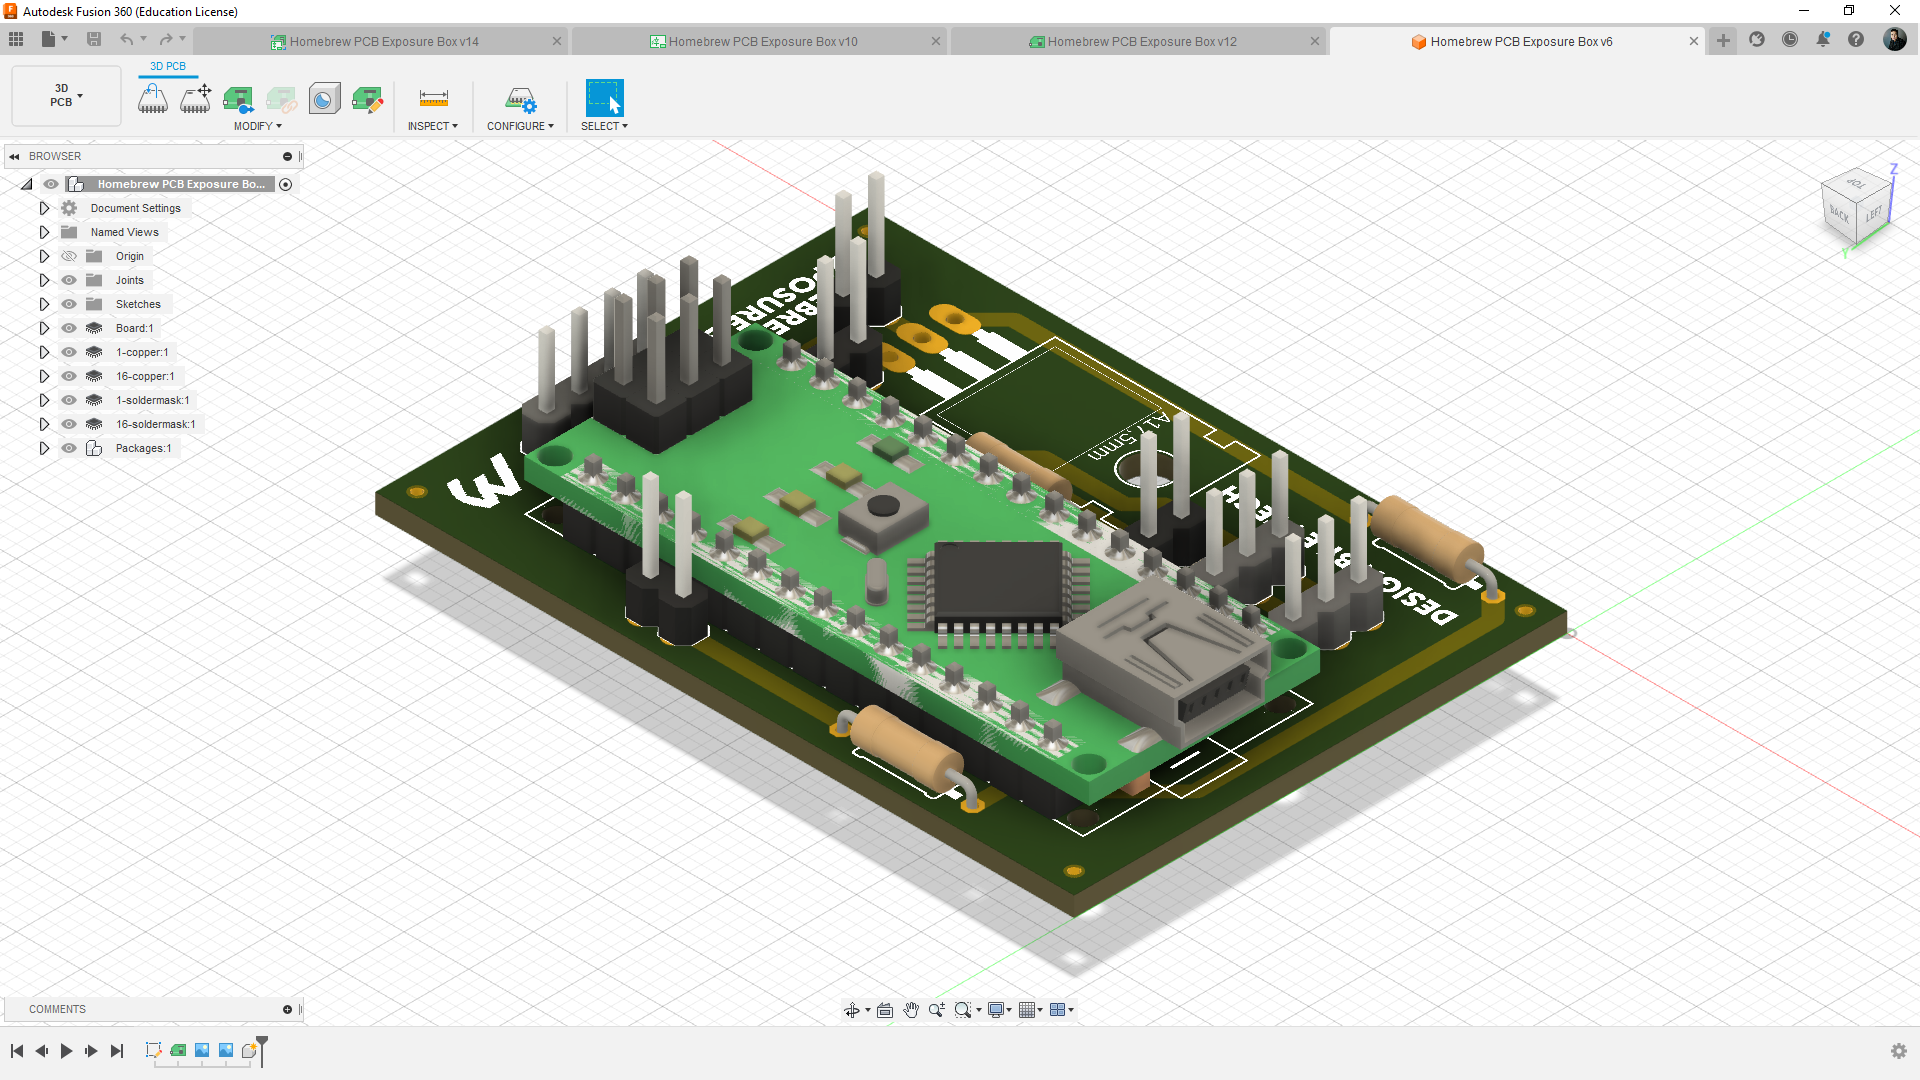Switch to Homebrew PCB Exposure Box v10 tab

(x=762, y=42)
